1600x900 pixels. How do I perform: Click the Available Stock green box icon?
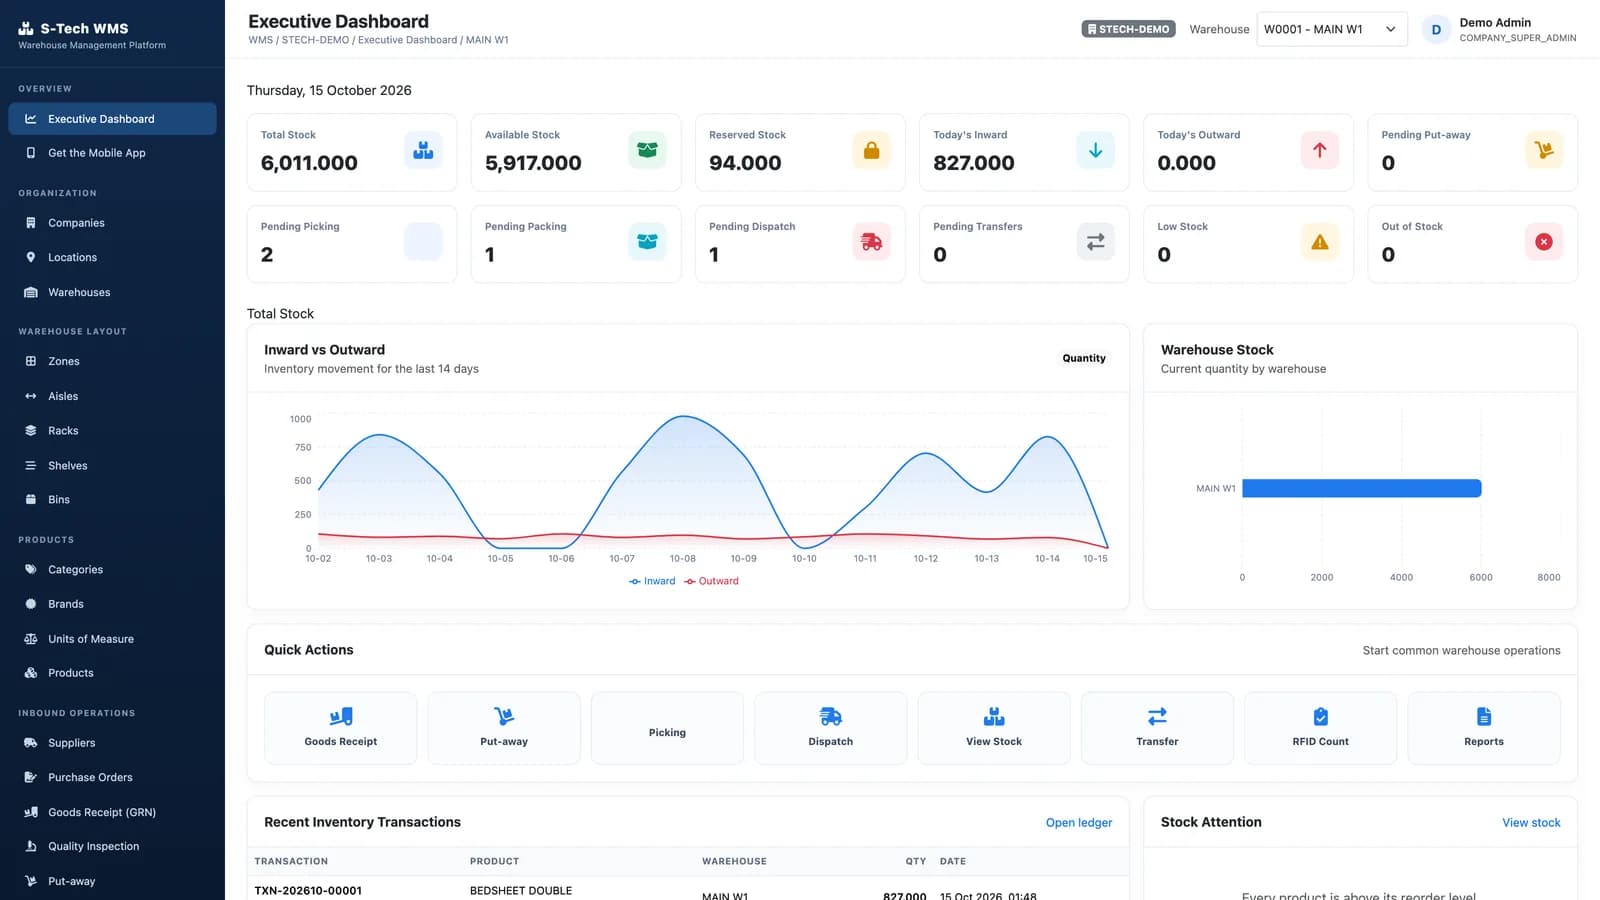(647, 150)
